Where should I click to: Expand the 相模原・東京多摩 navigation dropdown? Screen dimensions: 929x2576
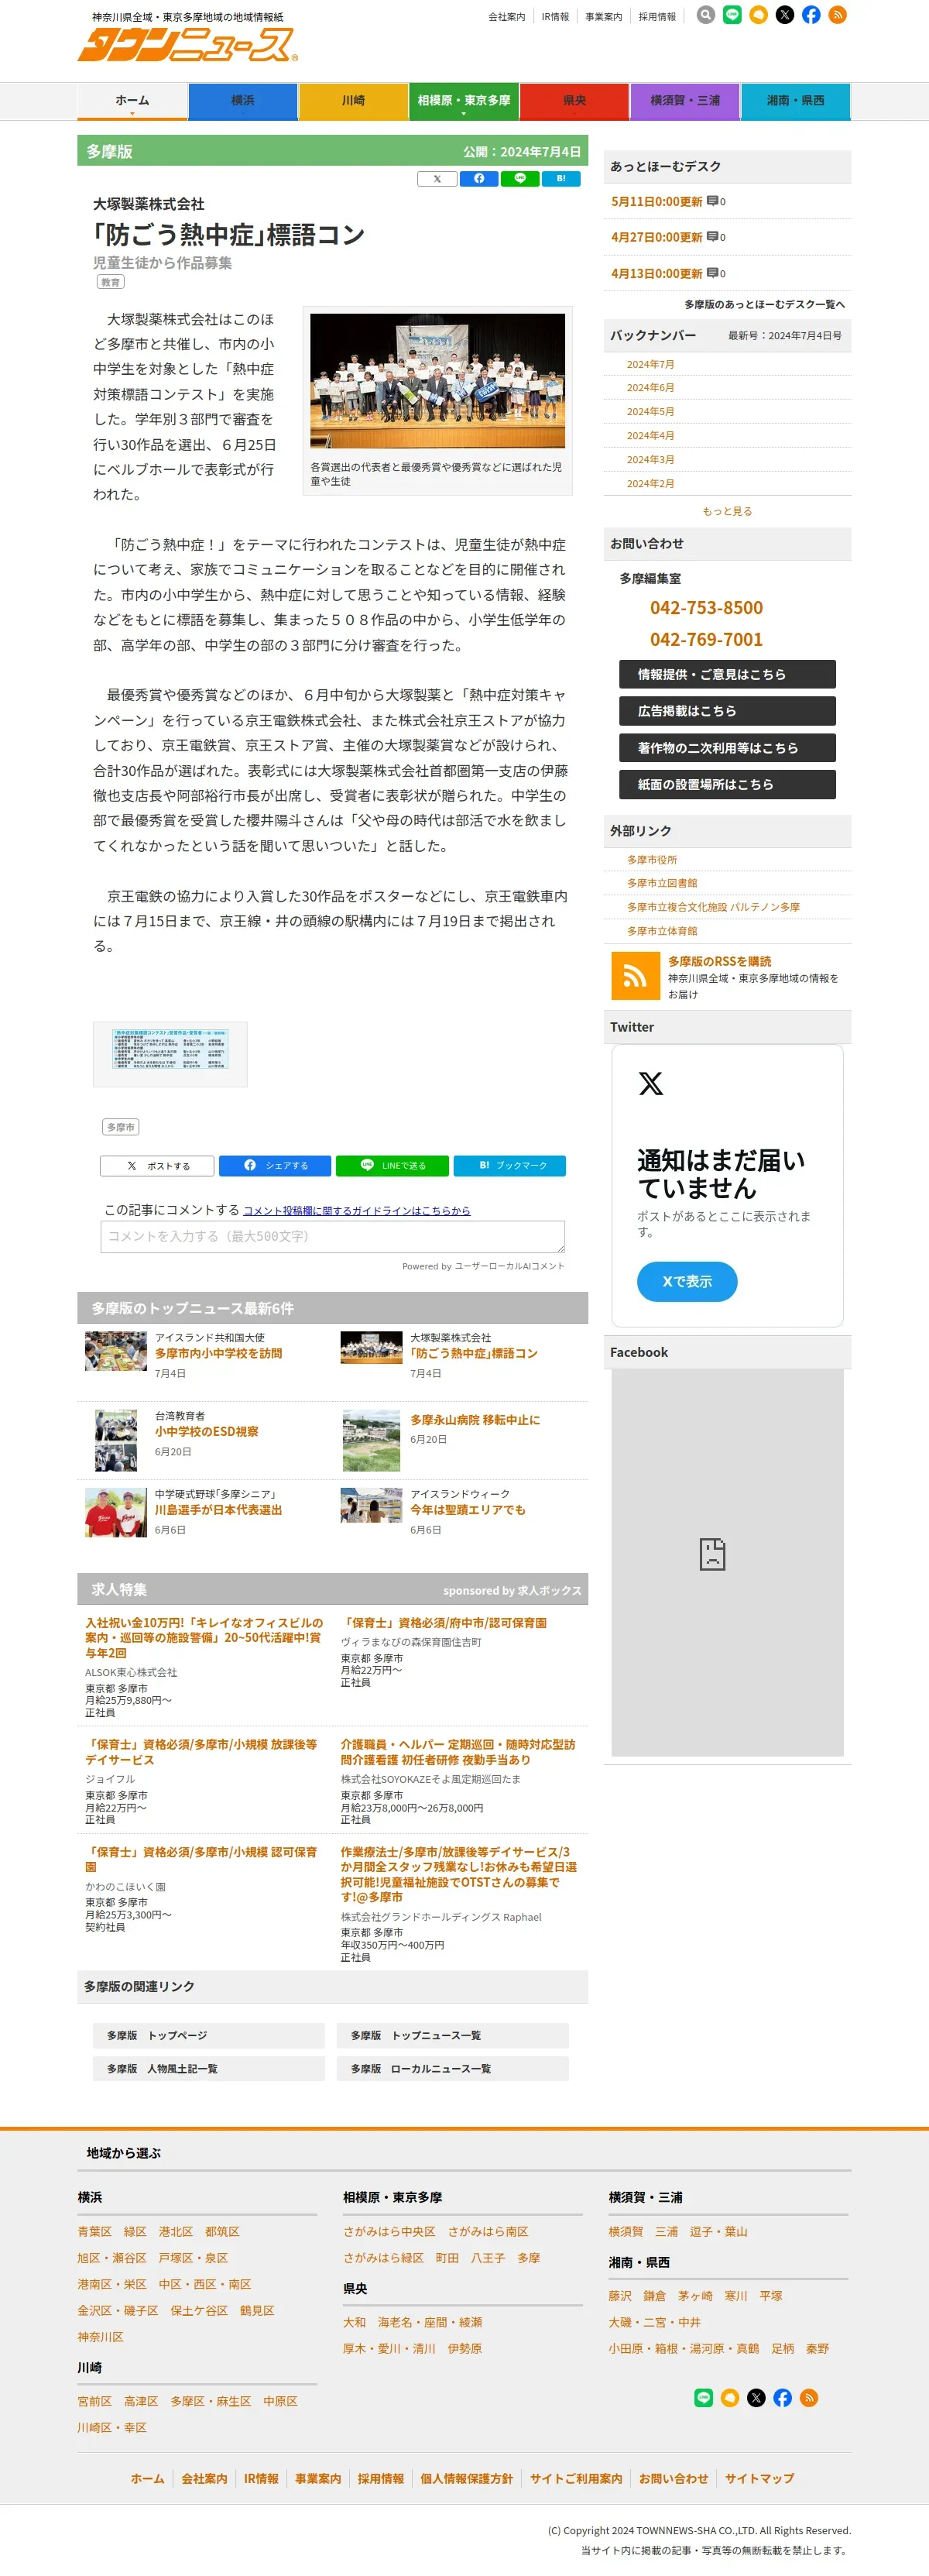(464, 102)
